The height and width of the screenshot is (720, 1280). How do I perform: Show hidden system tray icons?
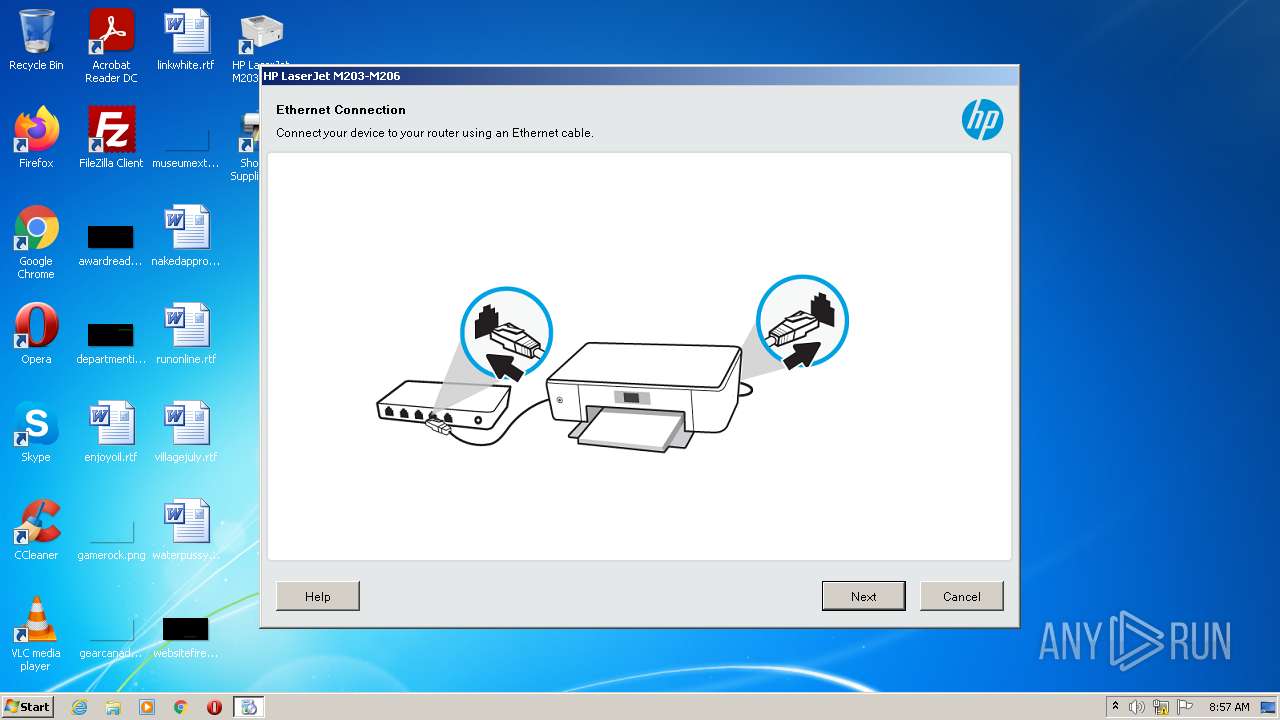[x=1115, y=707]
